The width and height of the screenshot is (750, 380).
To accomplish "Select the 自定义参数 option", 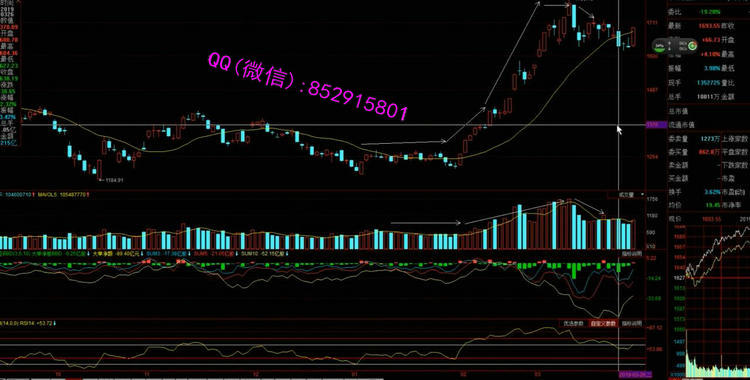I will pos(604,324).
